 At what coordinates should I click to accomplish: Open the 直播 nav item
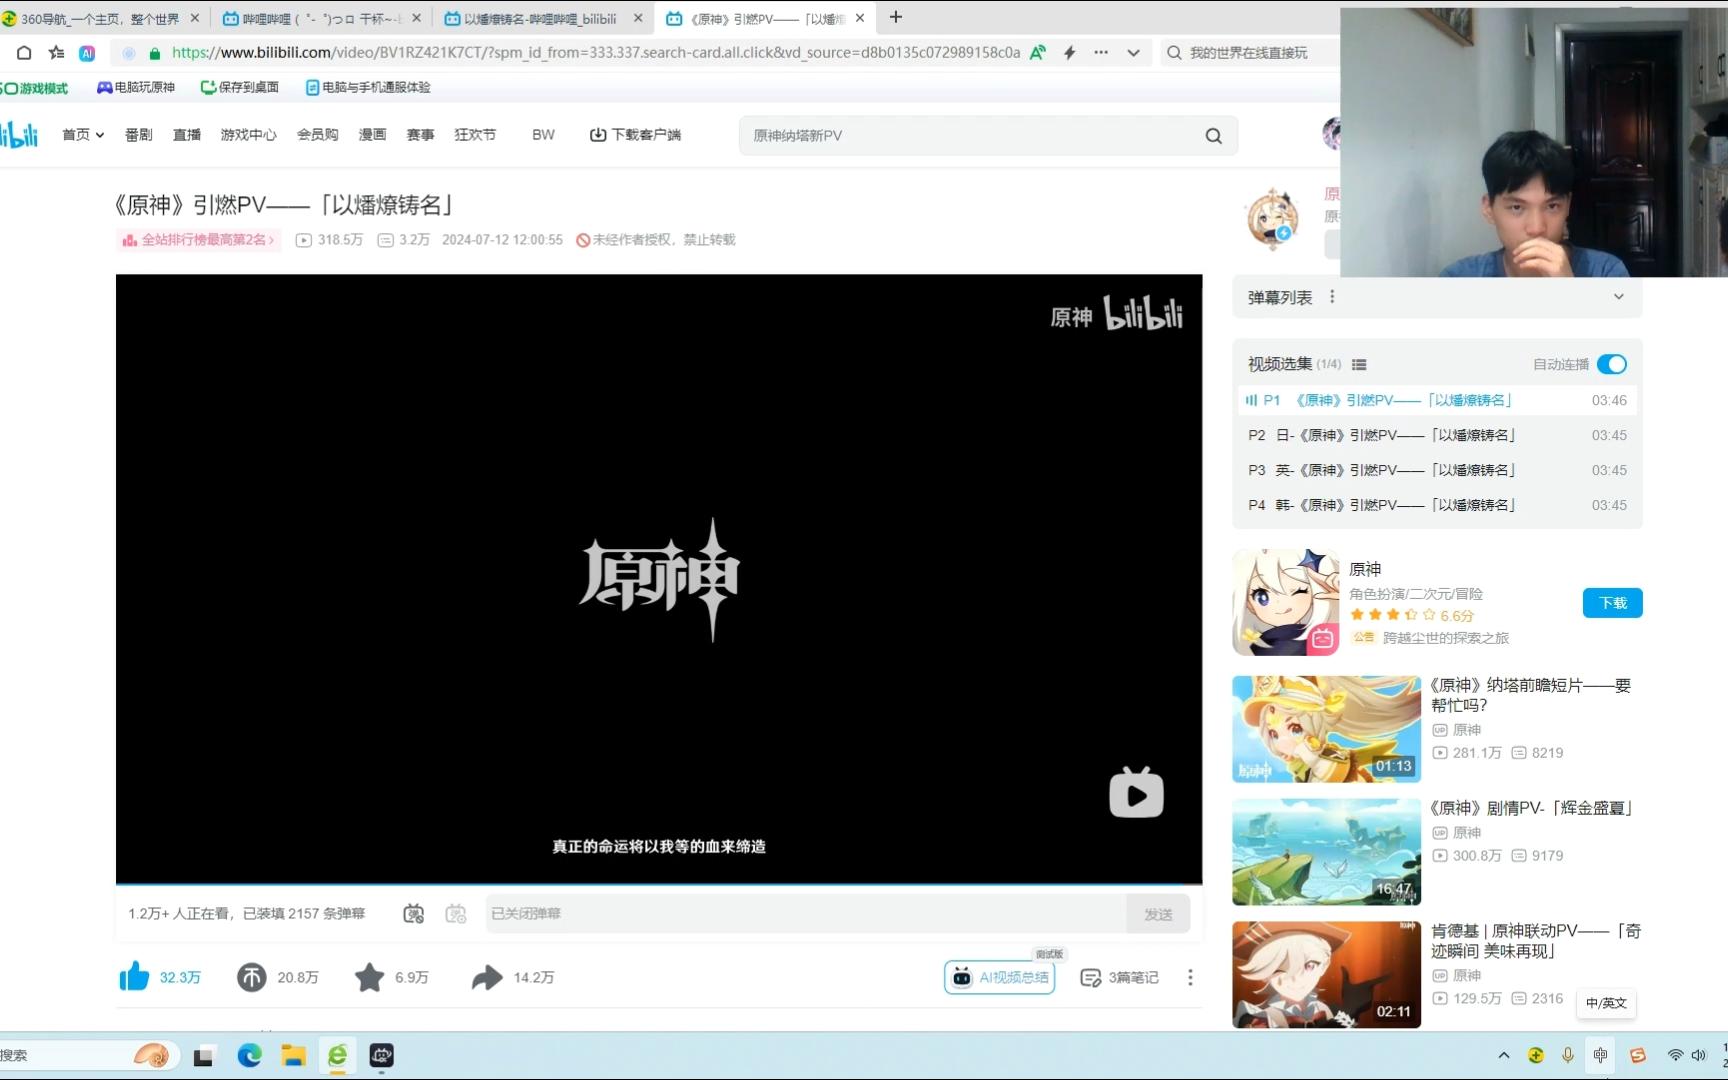(x=187, y=134)
